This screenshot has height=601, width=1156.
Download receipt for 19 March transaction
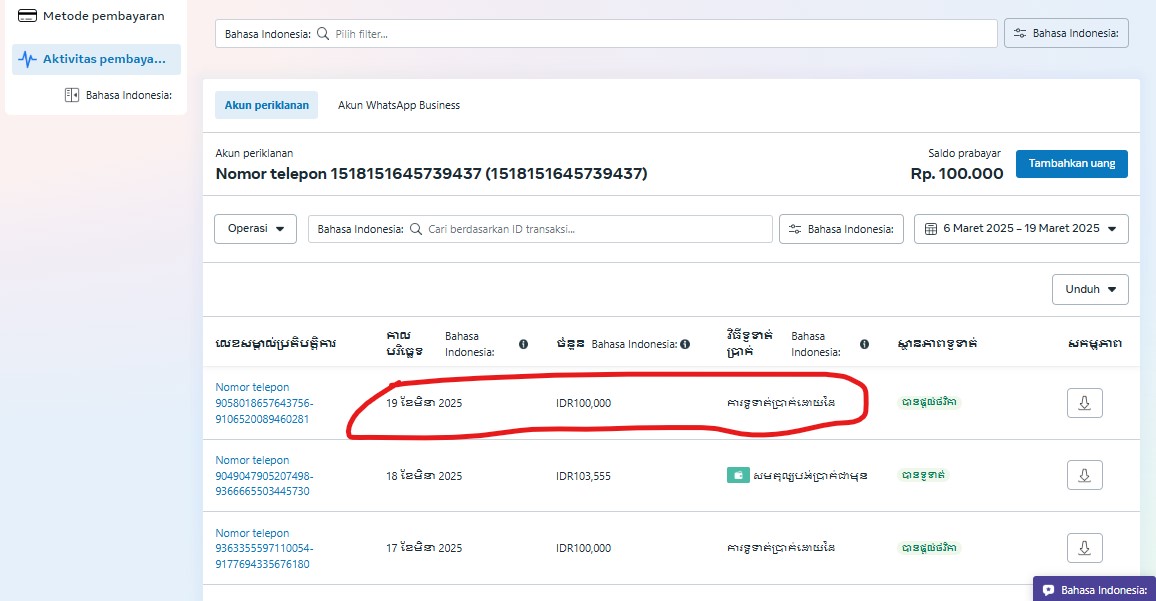pyautogui.click(x=1084, y=403)
